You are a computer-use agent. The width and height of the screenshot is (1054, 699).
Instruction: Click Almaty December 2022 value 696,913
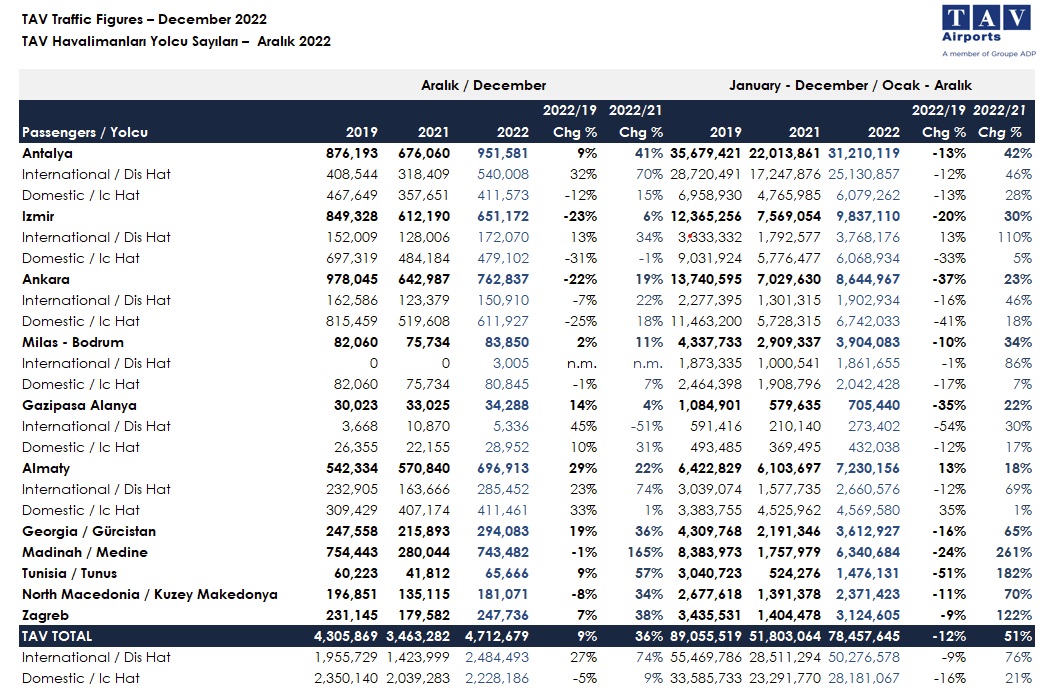pyautogui.click(x=503, y=468)
